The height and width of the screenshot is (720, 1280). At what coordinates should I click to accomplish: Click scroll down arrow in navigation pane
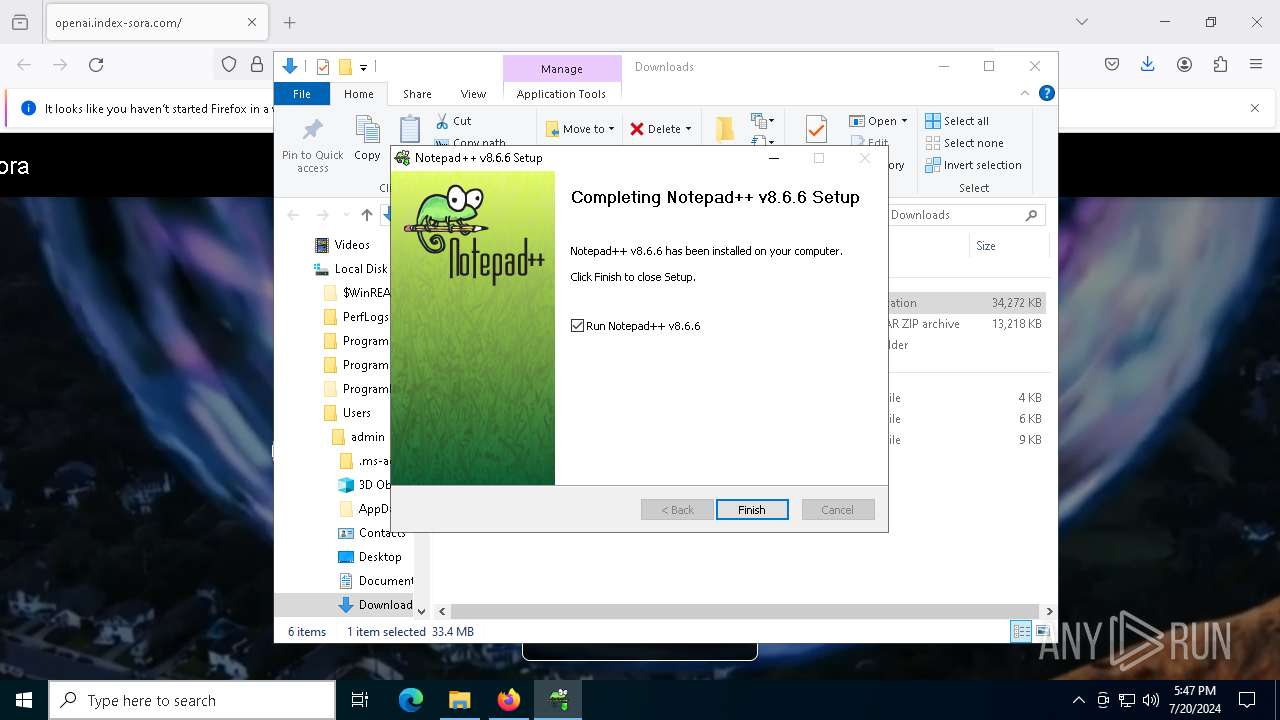421,611
